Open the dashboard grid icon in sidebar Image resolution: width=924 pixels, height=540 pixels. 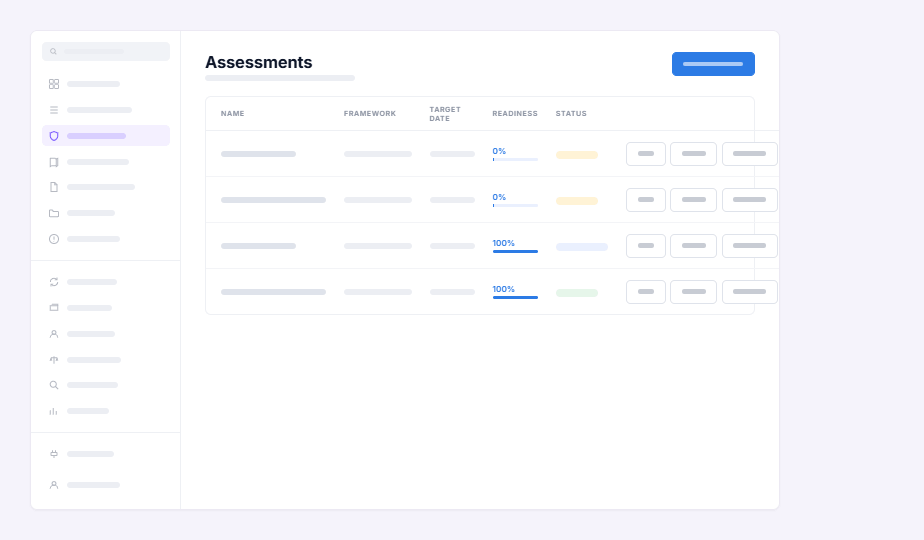tap(54, 84)
